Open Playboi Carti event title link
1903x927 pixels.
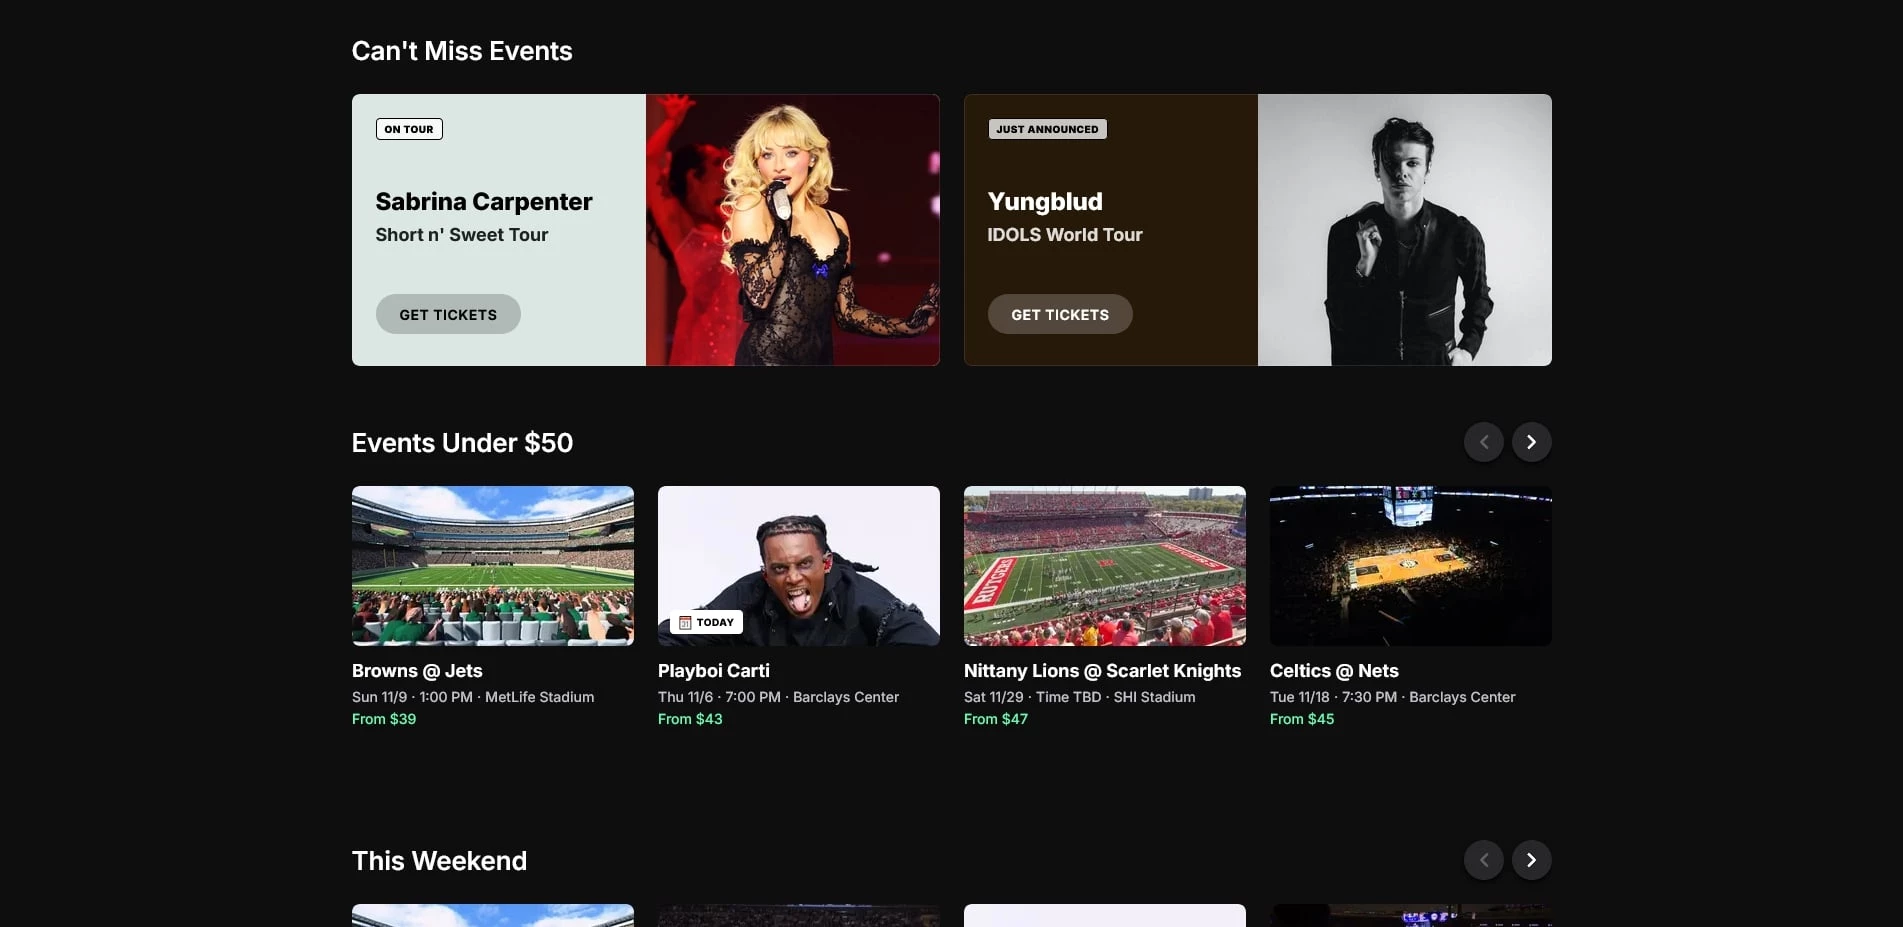(x=713, y=671)
